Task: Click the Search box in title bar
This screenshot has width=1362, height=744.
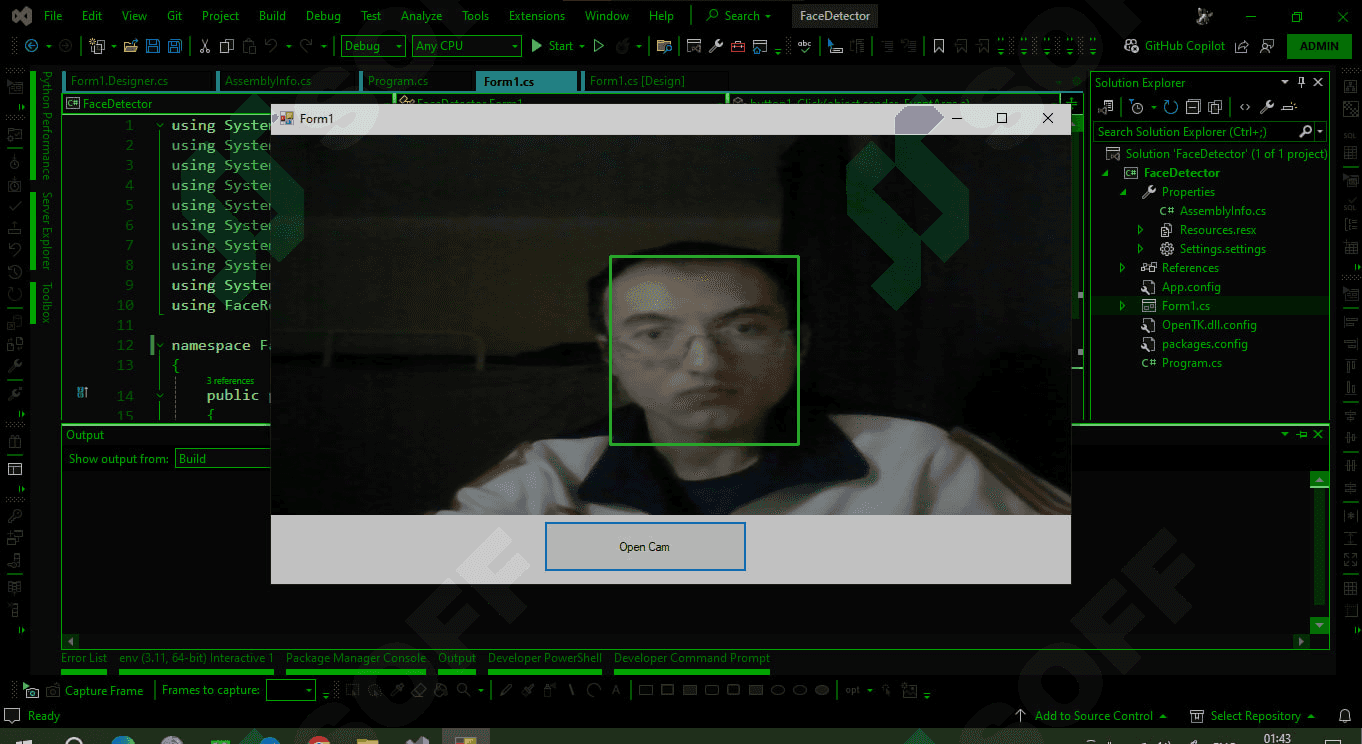Action: [x=740, y=16]
